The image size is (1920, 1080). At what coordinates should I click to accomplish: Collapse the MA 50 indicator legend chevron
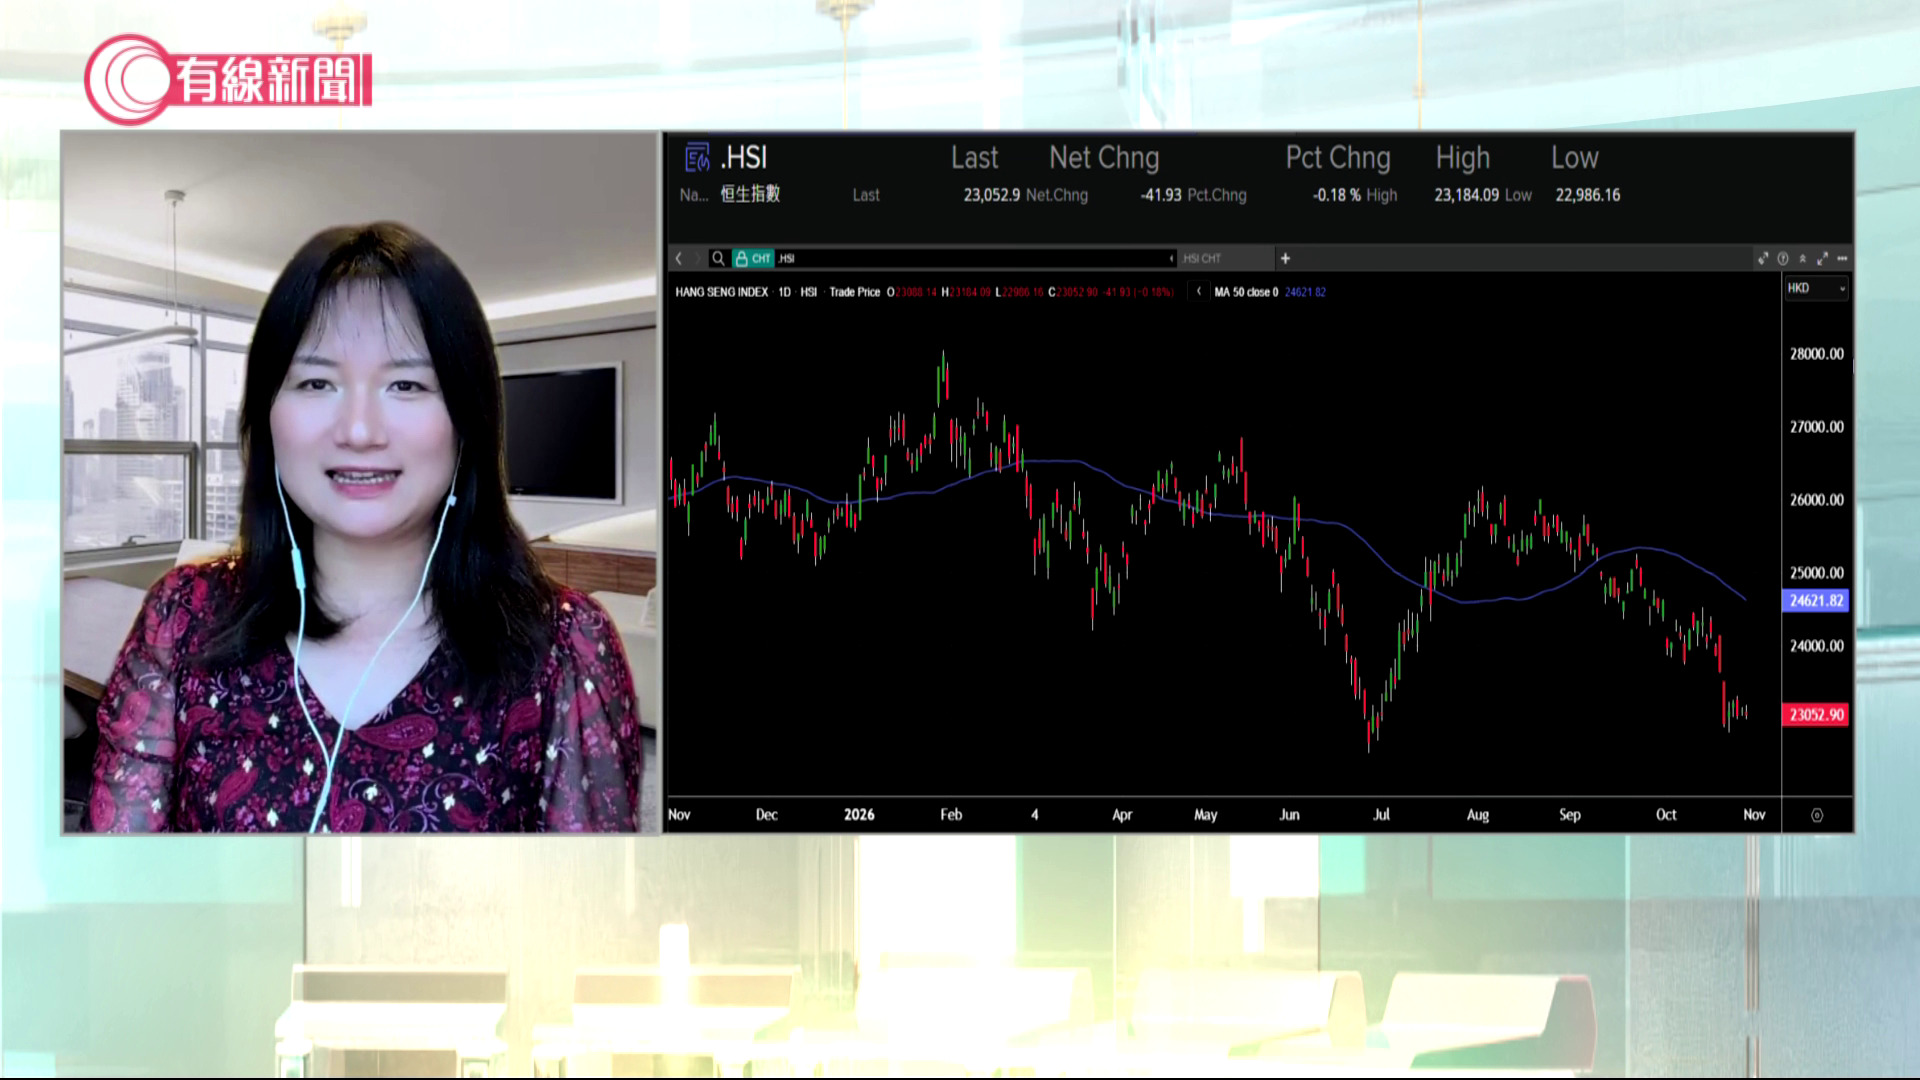pyautogui.click(x=1199, y=292)
